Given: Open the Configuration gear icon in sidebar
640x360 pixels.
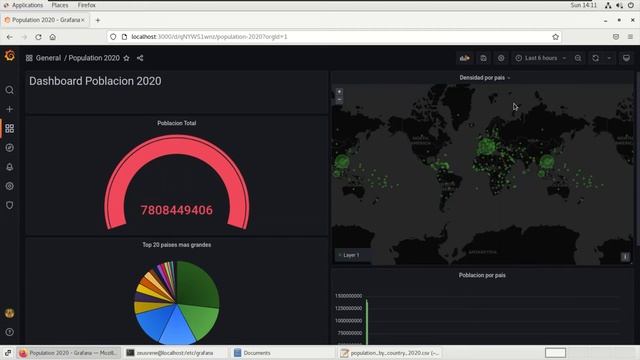Looking at the screenshot, I should click(9, 186).
